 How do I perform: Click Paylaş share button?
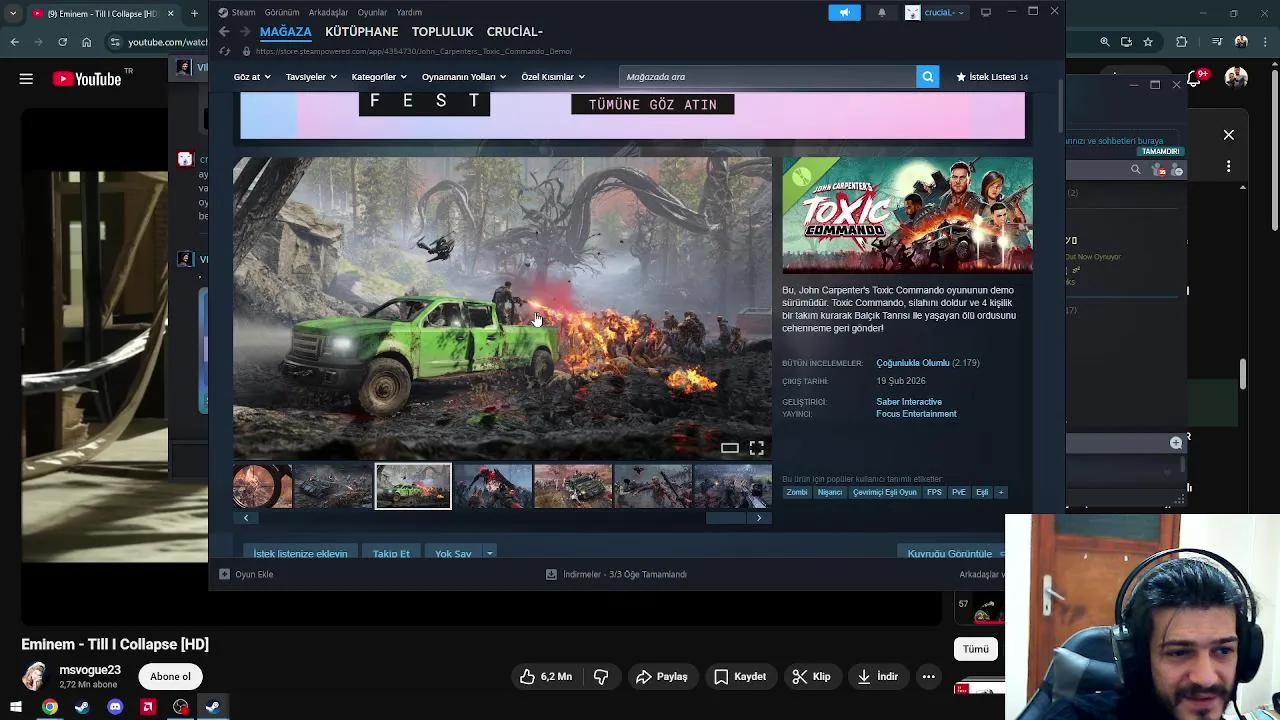click(x=662, y=677)
